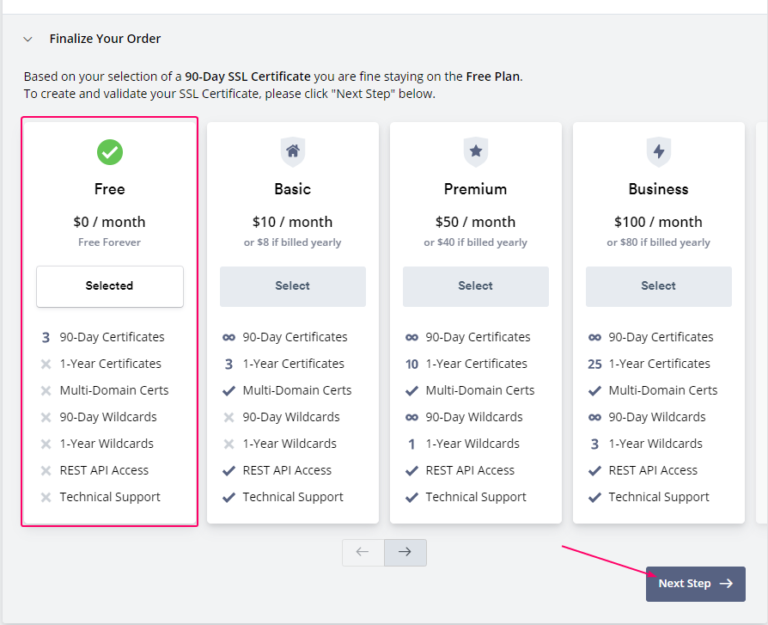Click the Selected button on Free plan

110,287
